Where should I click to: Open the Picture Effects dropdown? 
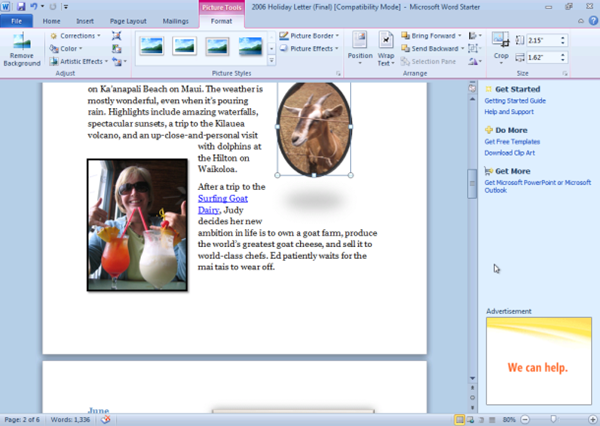coord(312,48)
